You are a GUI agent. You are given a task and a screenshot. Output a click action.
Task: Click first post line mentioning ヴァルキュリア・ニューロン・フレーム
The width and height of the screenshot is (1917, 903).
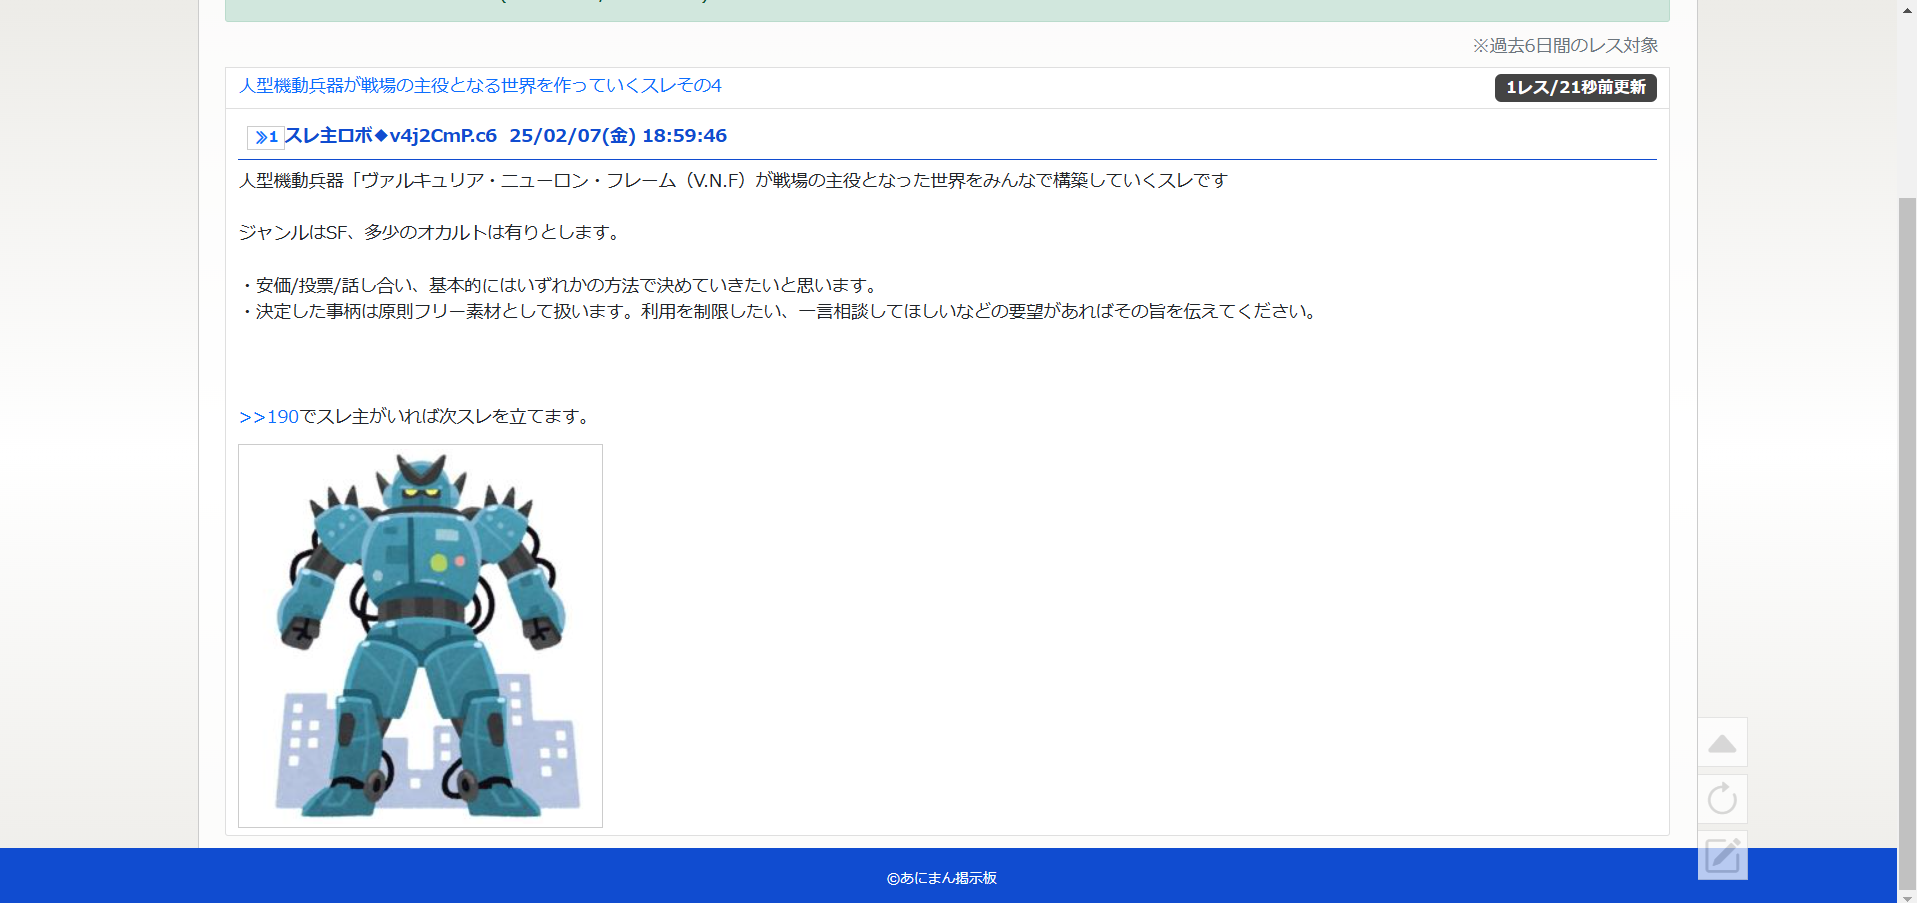(733, 181)
